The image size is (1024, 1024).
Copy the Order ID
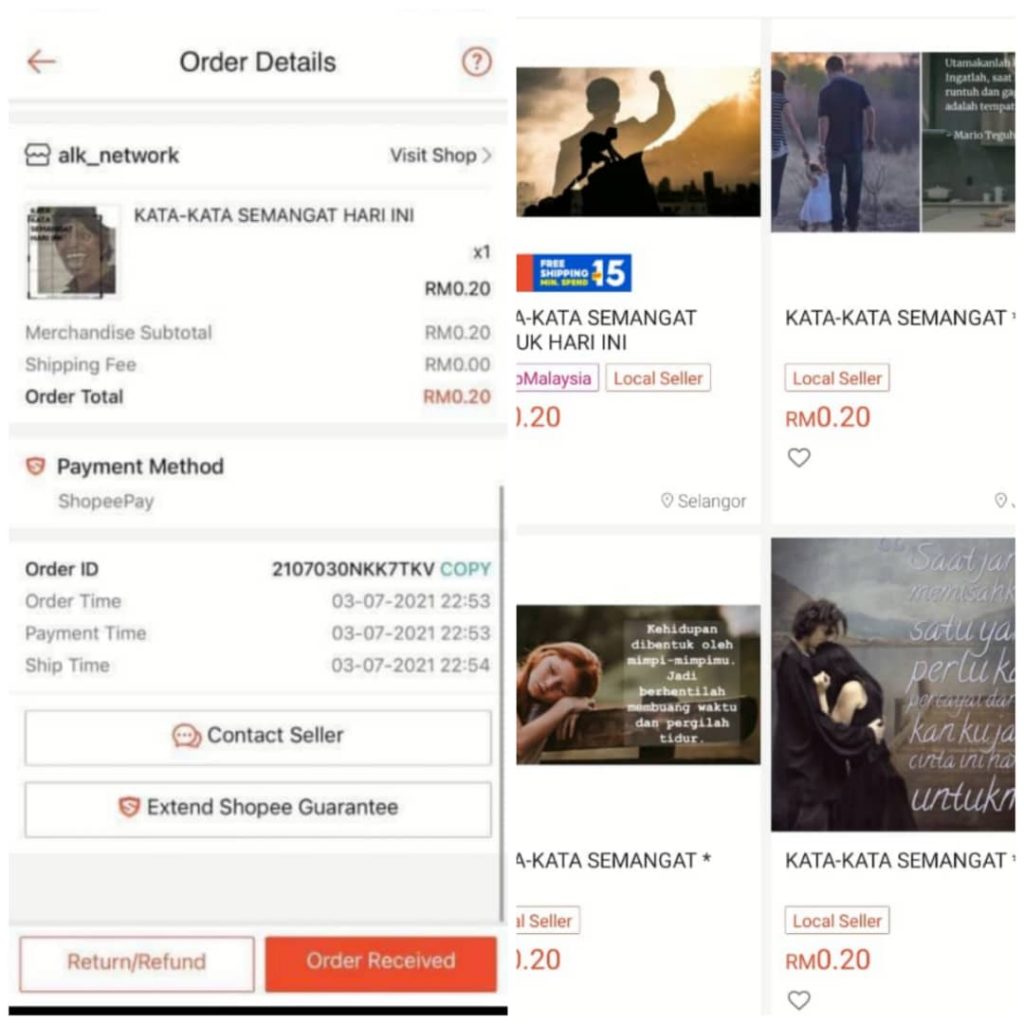pos(466,569)
